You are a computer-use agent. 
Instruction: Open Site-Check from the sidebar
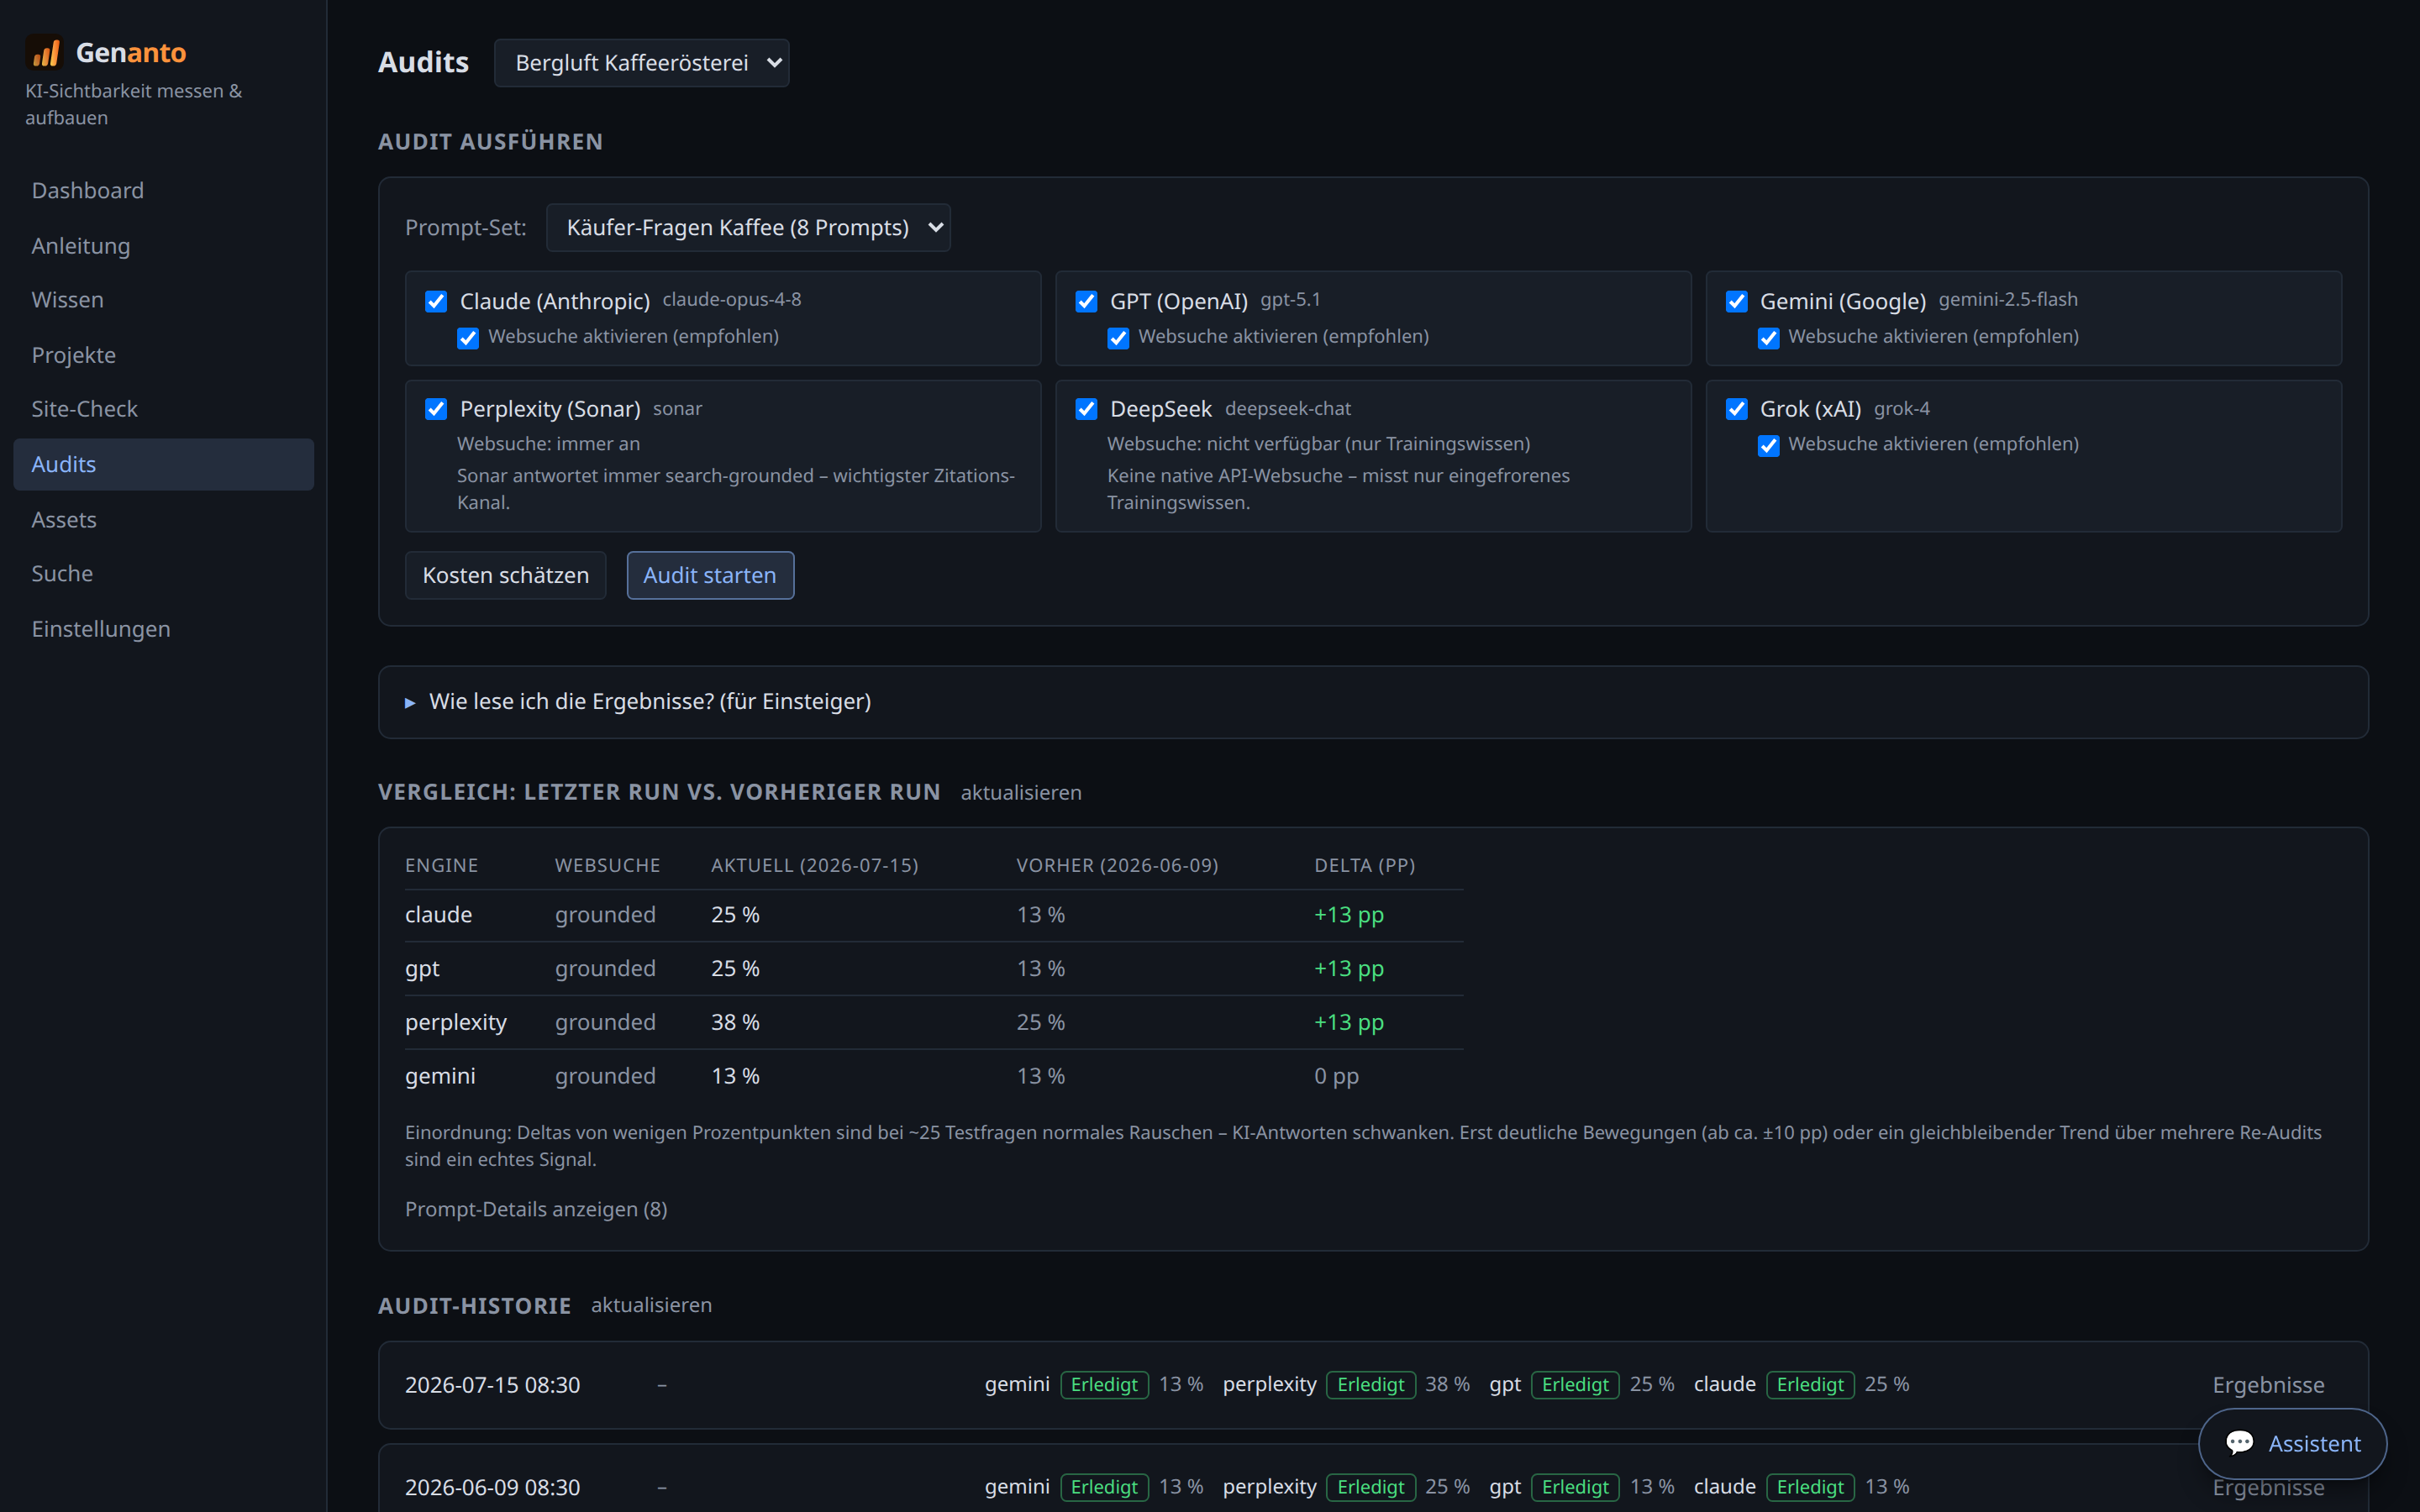[164, 409]
